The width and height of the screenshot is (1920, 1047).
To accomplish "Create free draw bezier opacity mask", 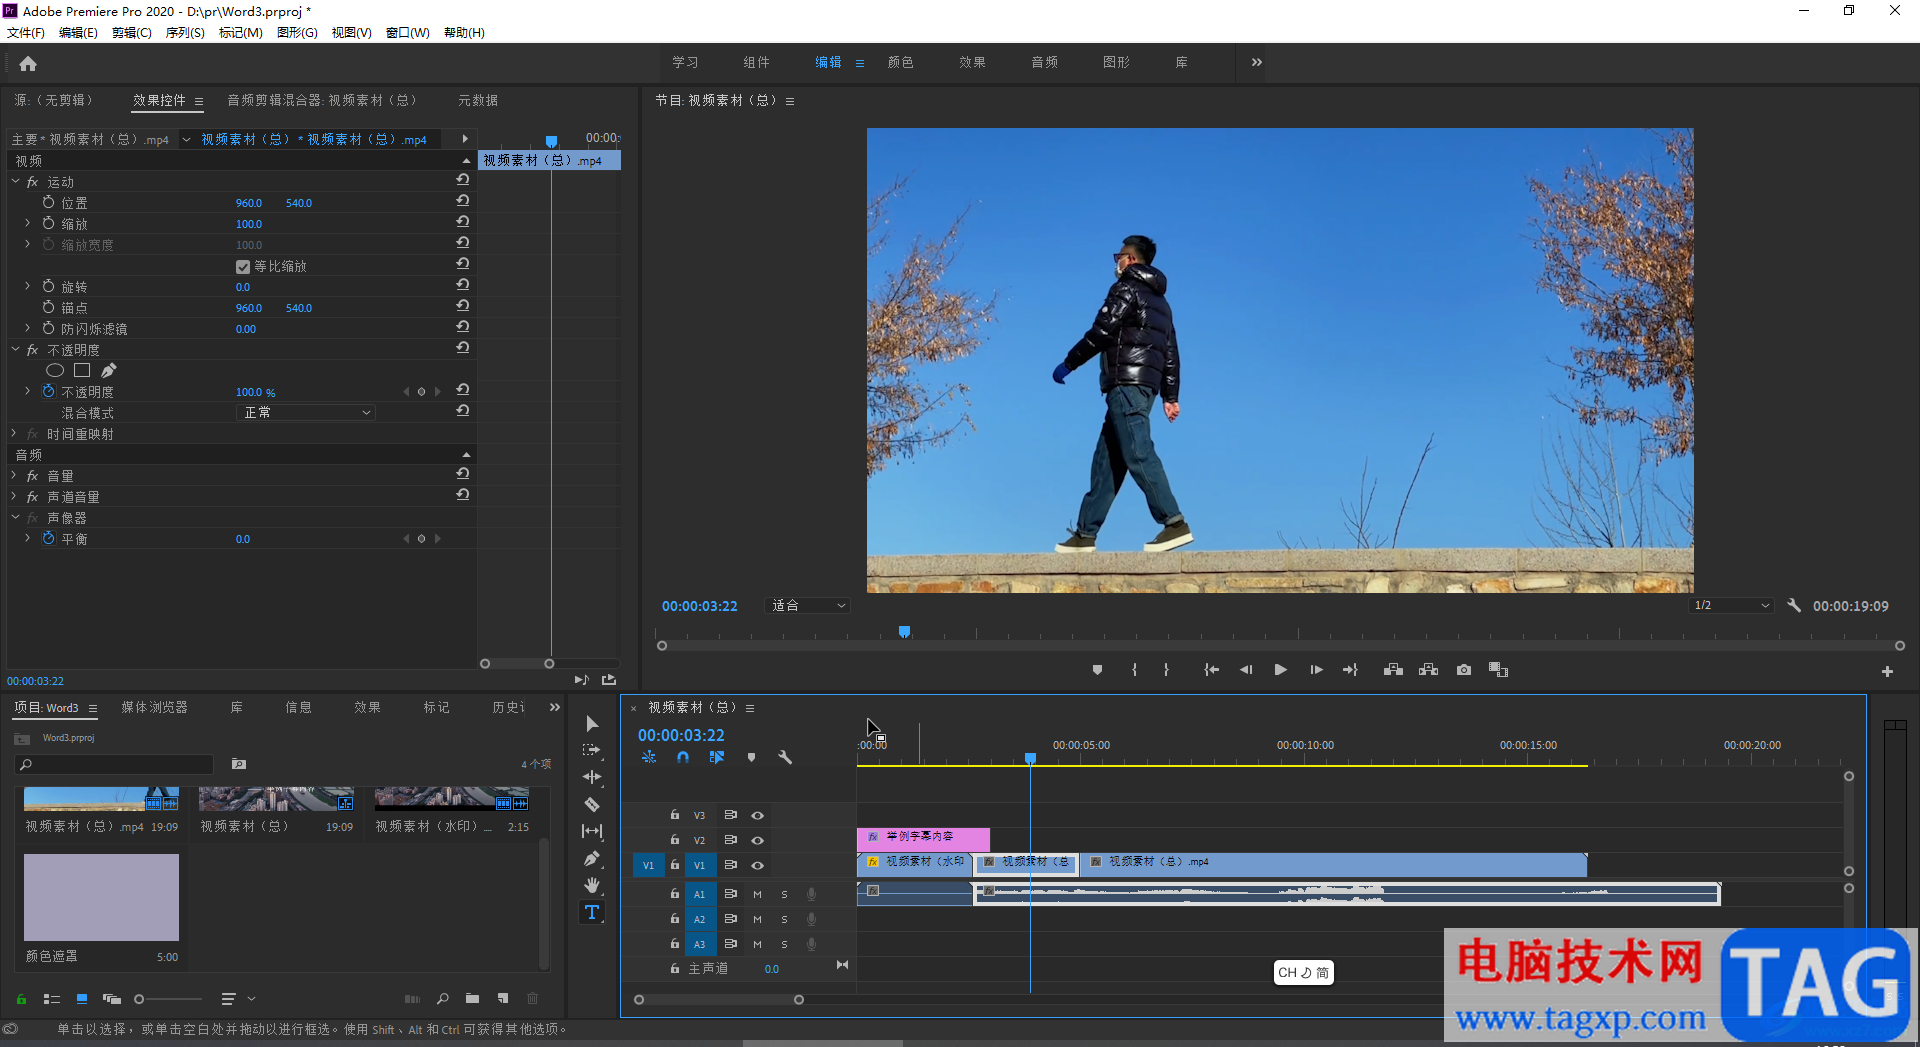I will pos(108,371).
